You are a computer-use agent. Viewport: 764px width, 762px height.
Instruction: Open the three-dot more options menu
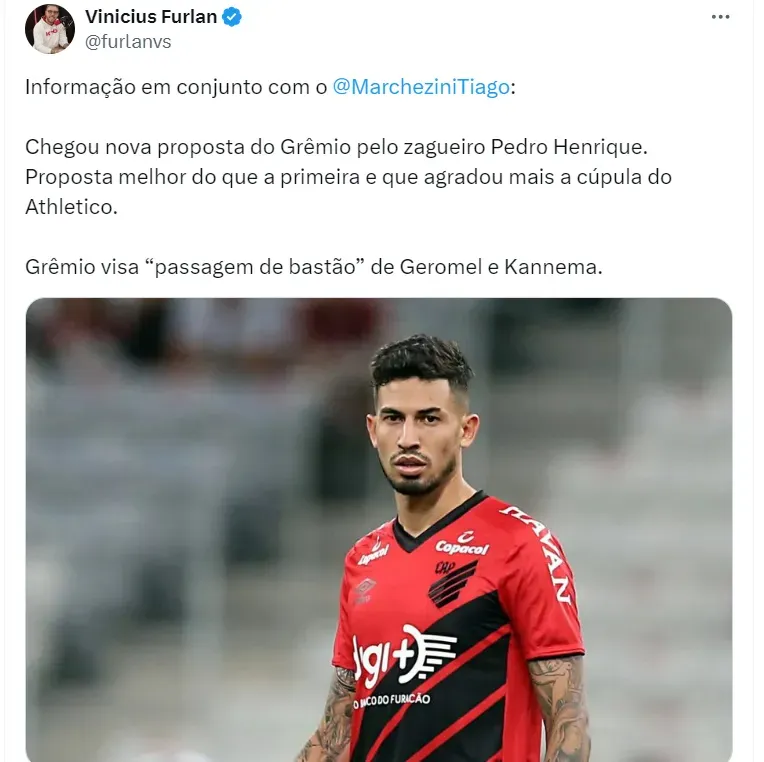coord(720,17)
